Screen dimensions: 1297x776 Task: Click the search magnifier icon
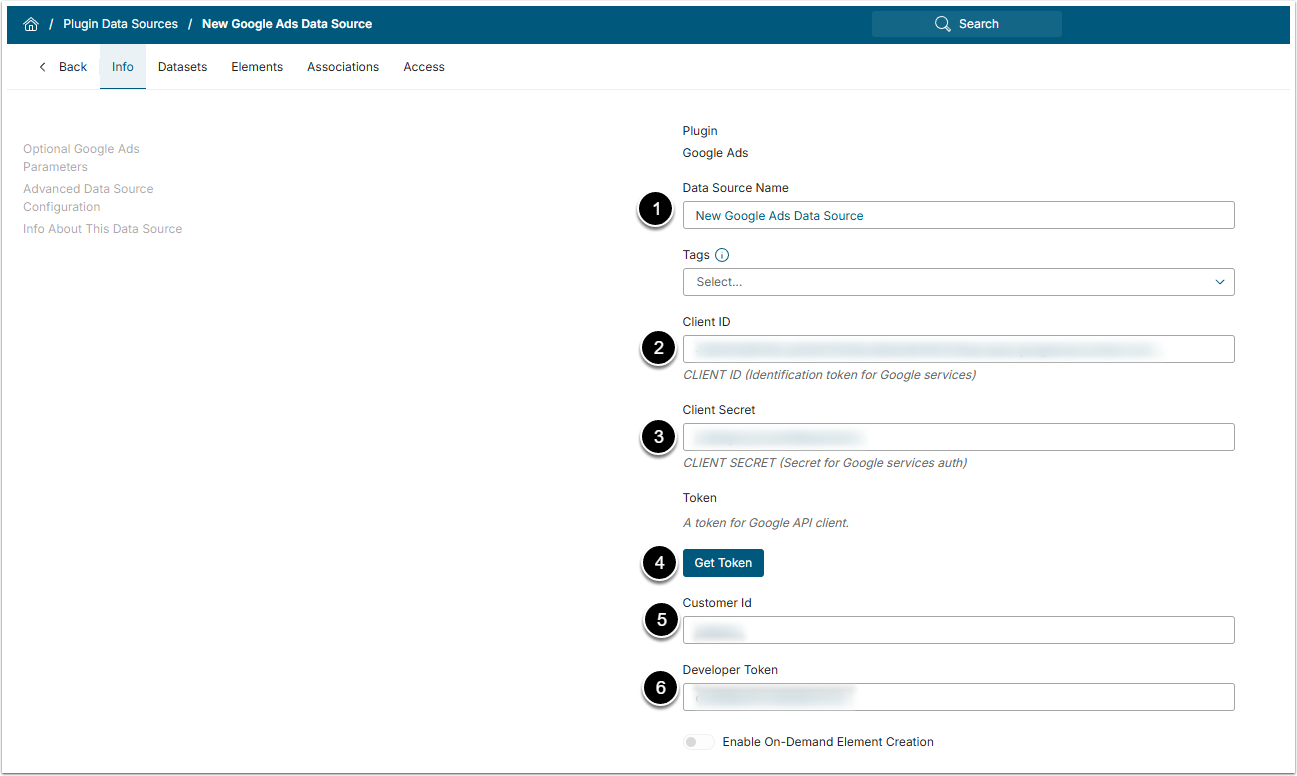(942, 24)
